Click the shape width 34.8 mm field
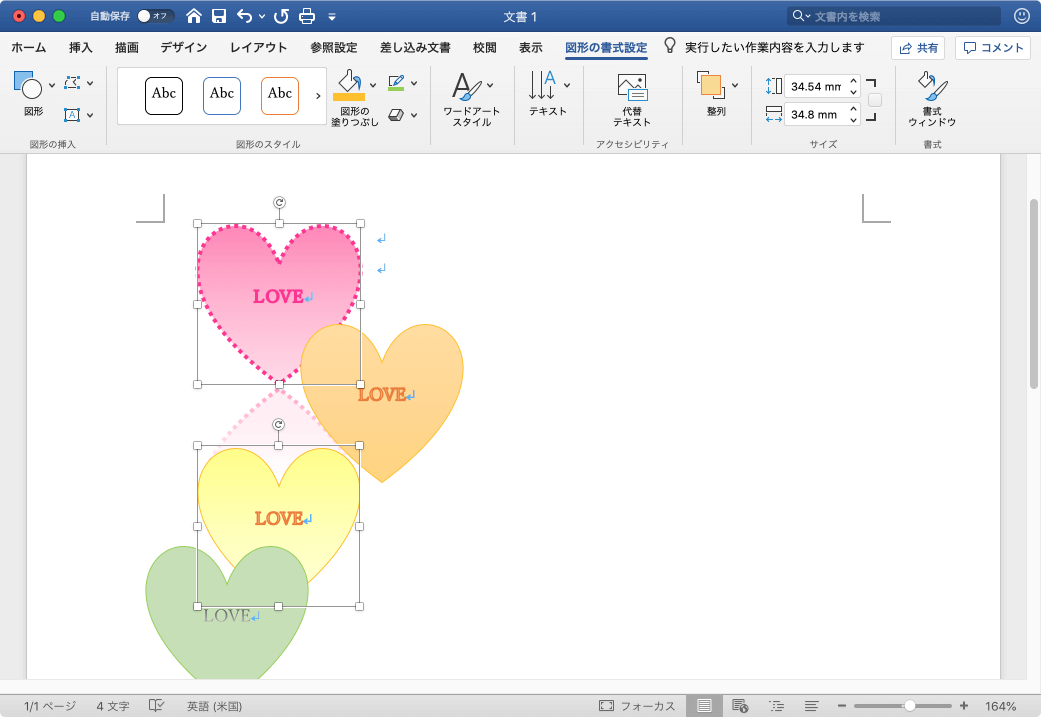The height and width of the screenshot is (717, 1041). click(x=816, y=114)
